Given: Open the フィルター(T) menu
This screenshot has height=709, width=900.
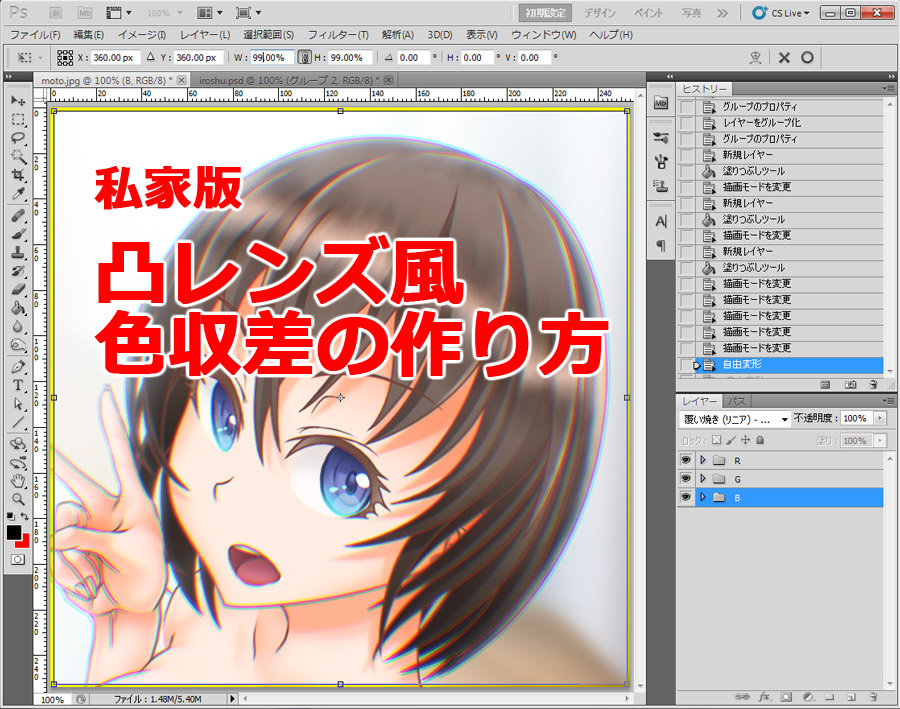Looking at the screenshot, I should tap(338, 35).
